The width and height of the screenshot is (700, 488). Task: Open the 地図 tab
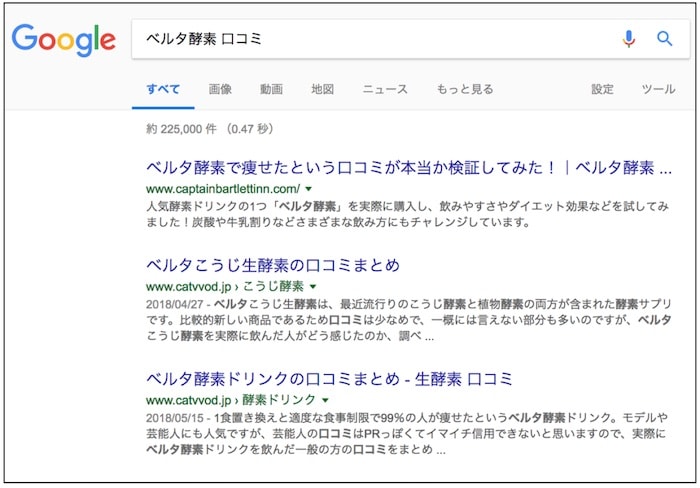tap(323, 89)
